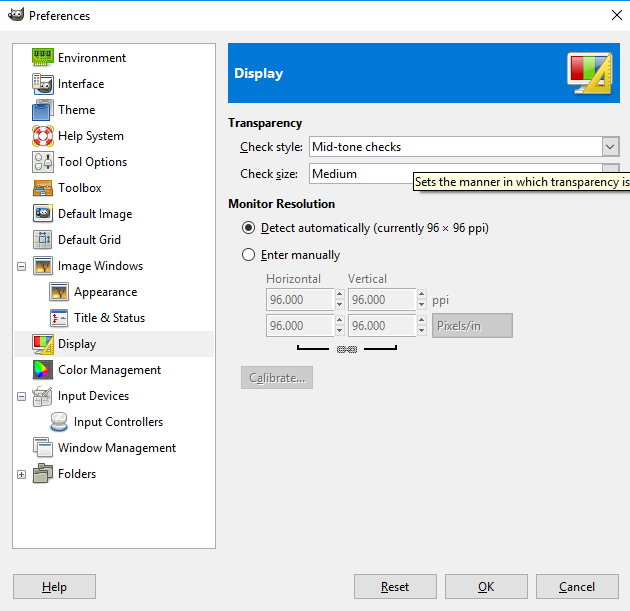This screenshot has height=611, width=630.
Task: Click the GIMP Wilber icon in the title bar
Action: 16,15
